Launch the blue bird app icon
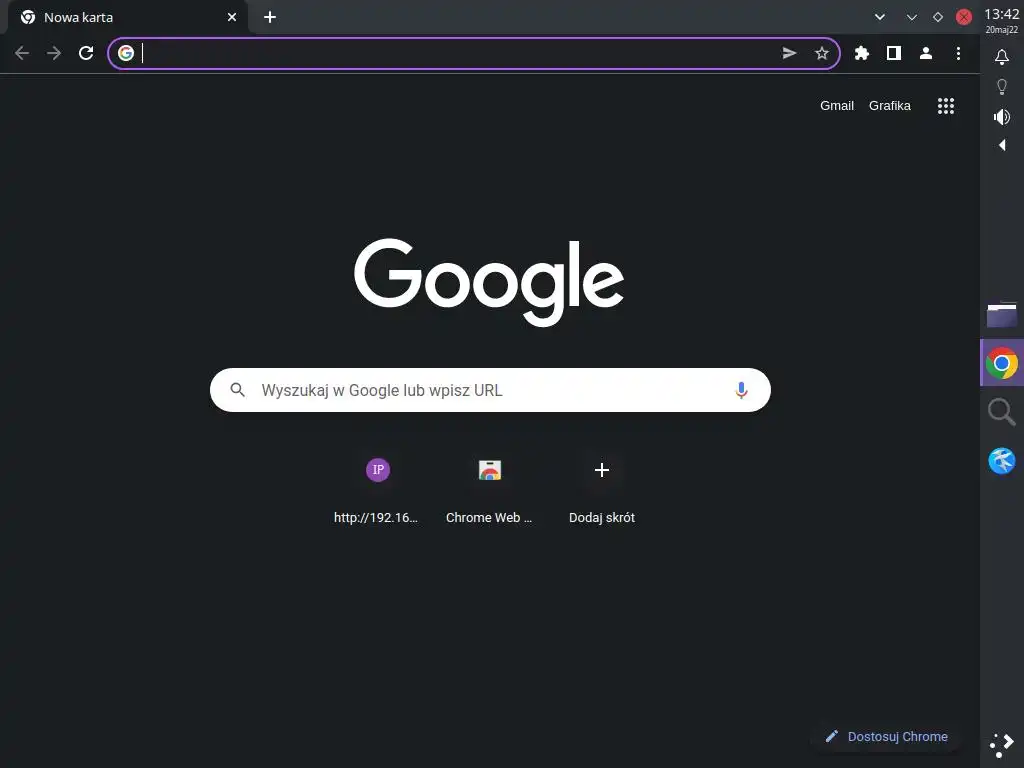 (1002, 460)
